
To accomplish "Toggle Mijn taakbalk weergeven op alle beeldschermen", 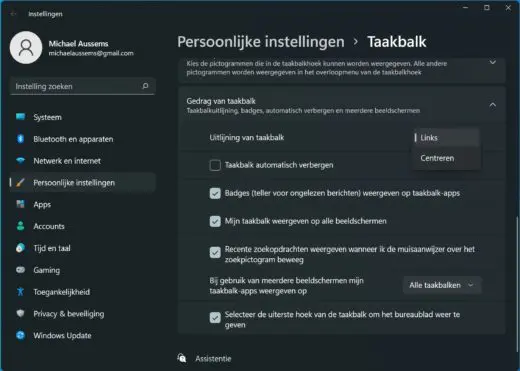I will [215, 221].
